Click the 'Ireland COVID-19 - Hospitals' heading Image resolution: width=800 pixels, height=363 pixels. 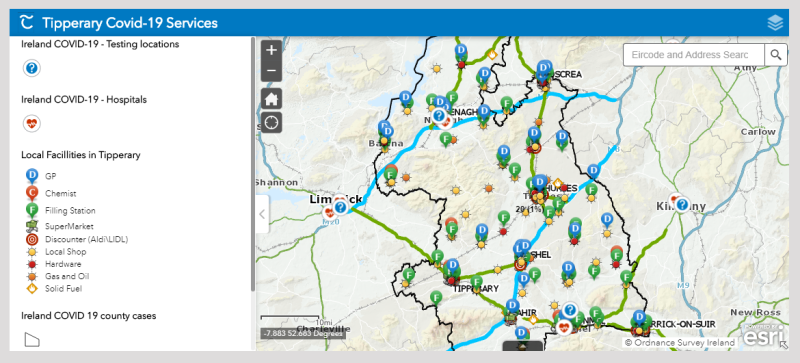click(84, 100)
